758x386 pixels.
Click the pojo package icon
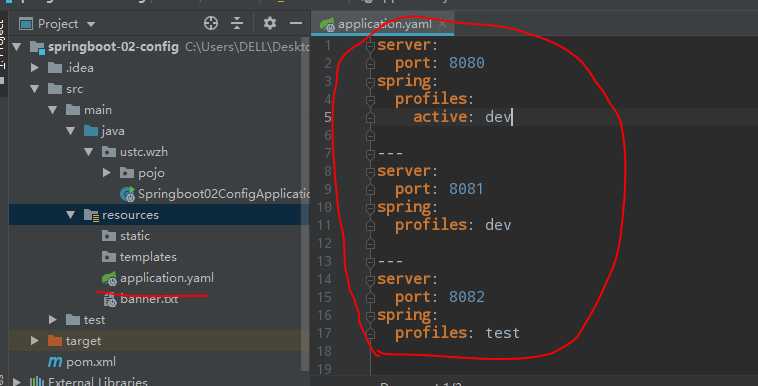(x=127, y=173)
